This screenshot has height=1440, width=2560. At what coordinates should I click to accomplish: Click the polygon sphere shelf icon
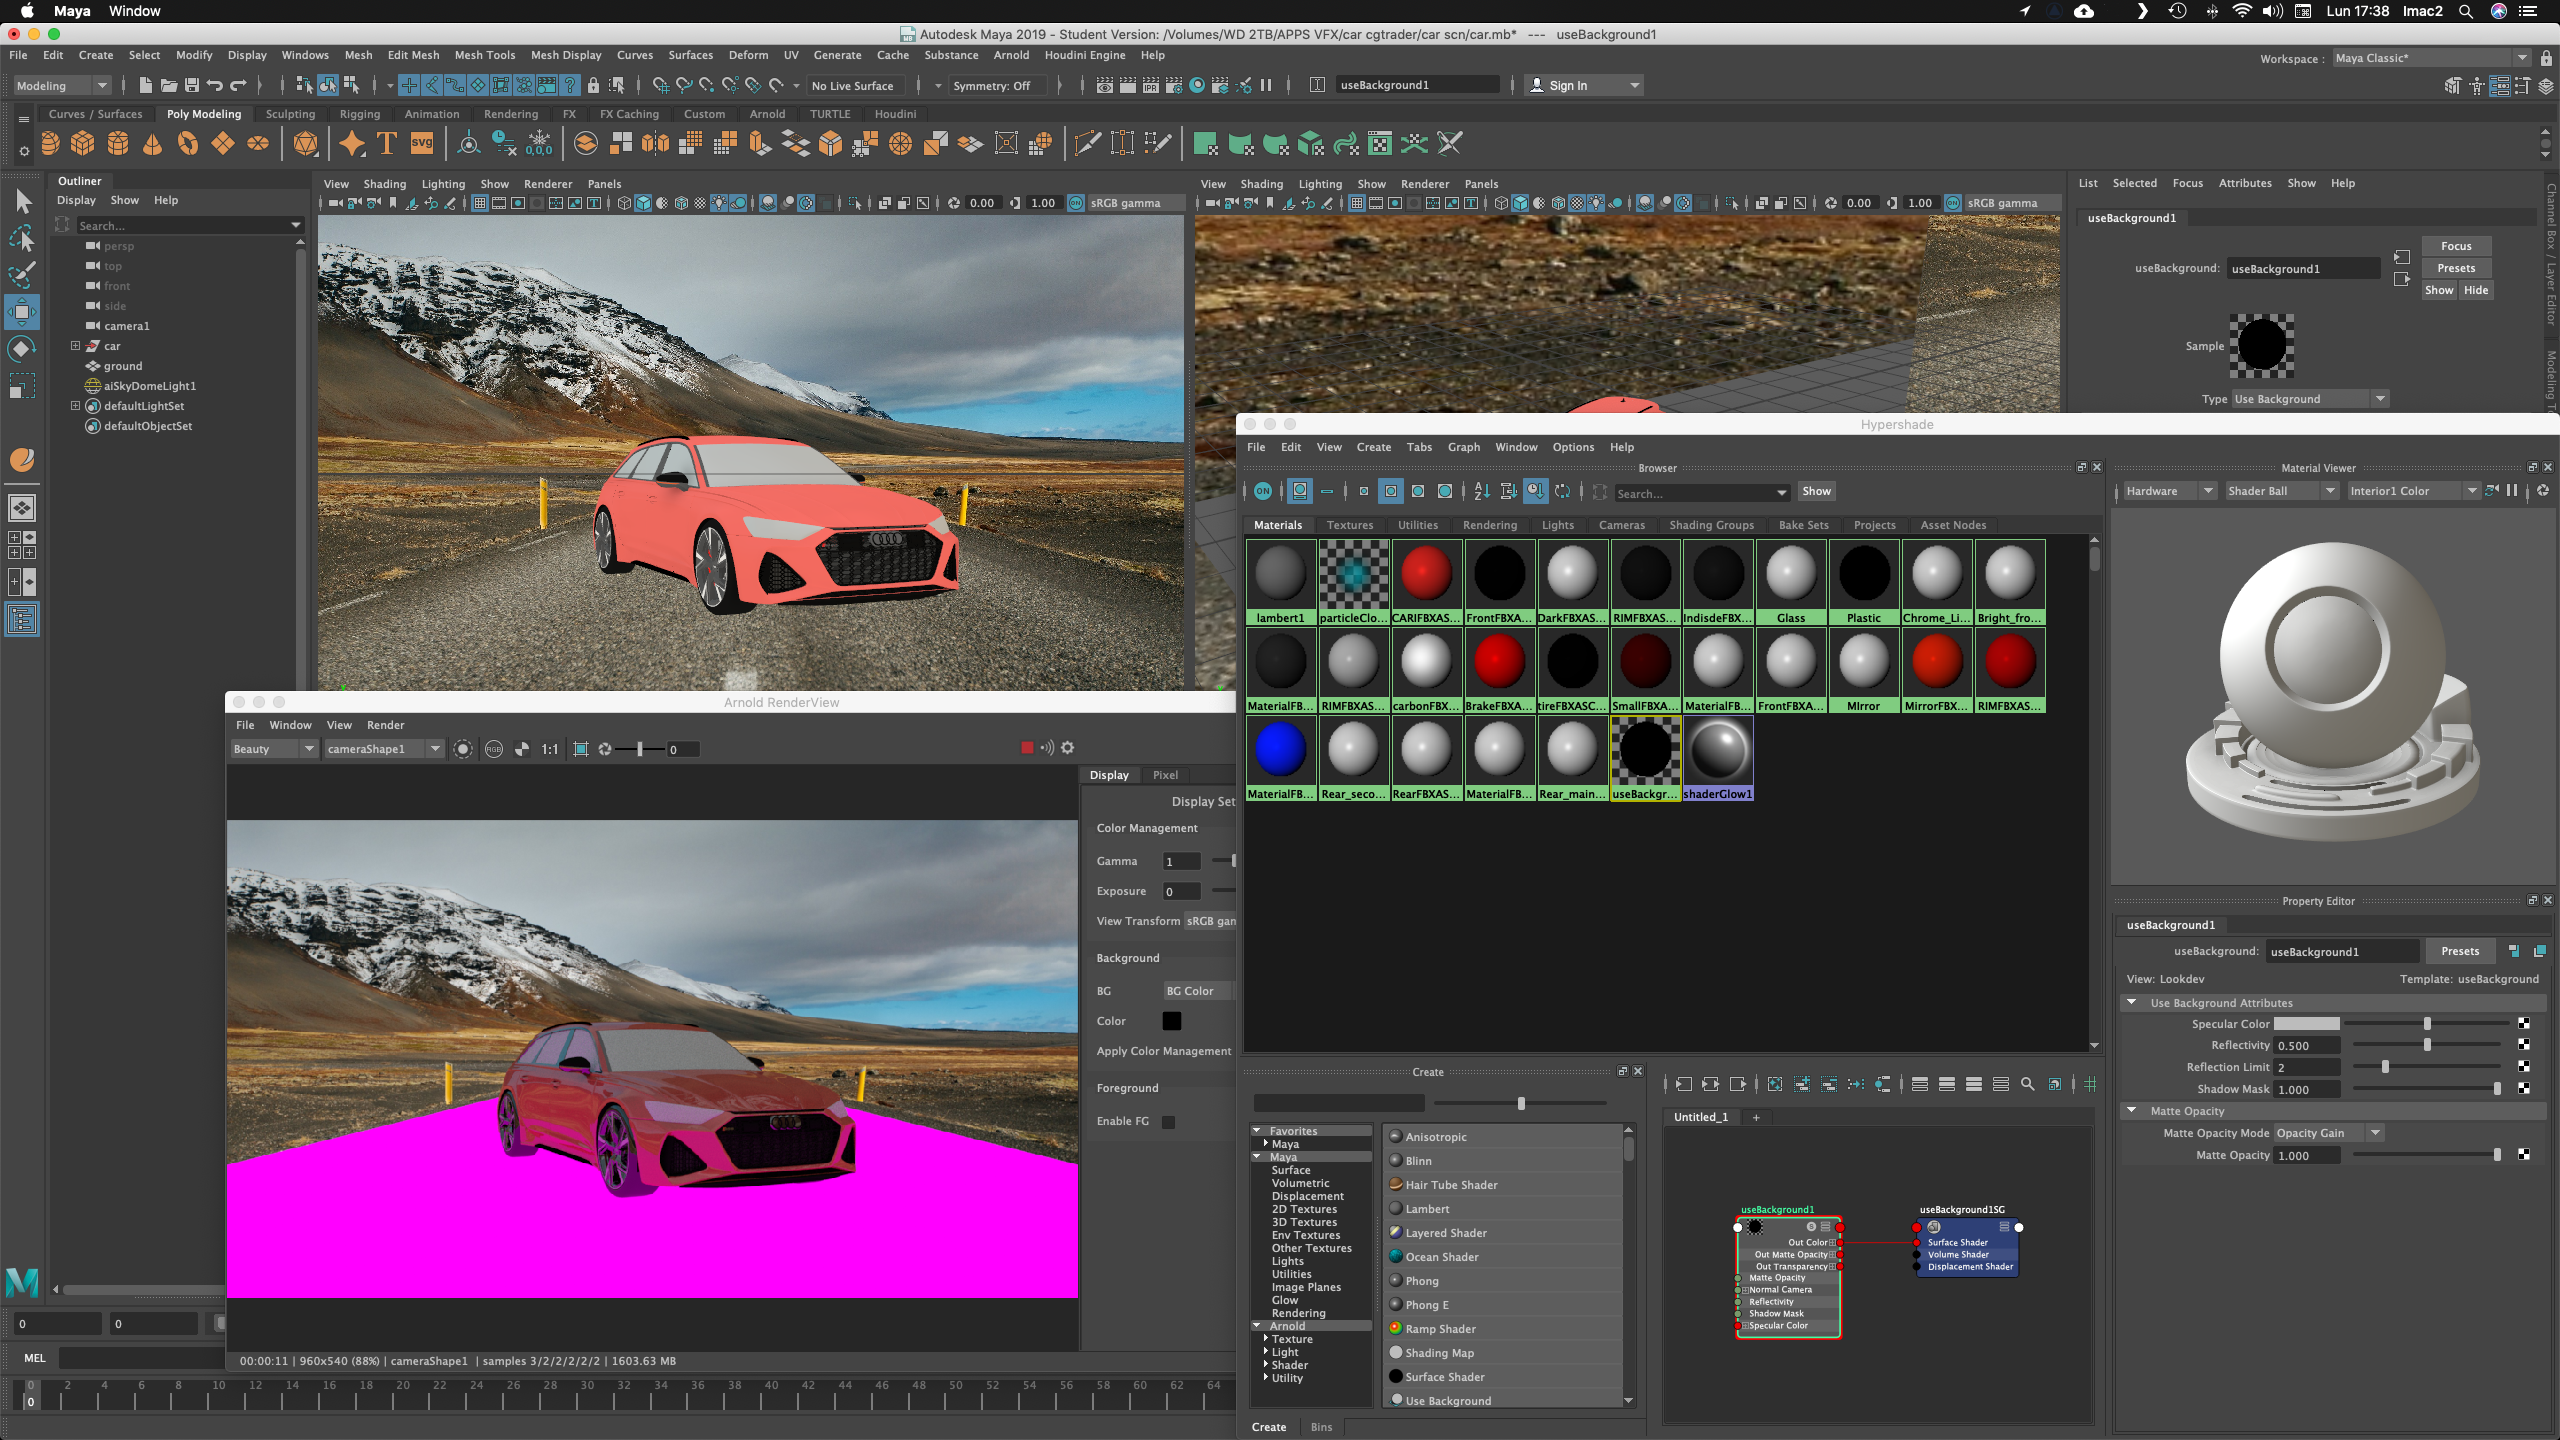(50, 144)
